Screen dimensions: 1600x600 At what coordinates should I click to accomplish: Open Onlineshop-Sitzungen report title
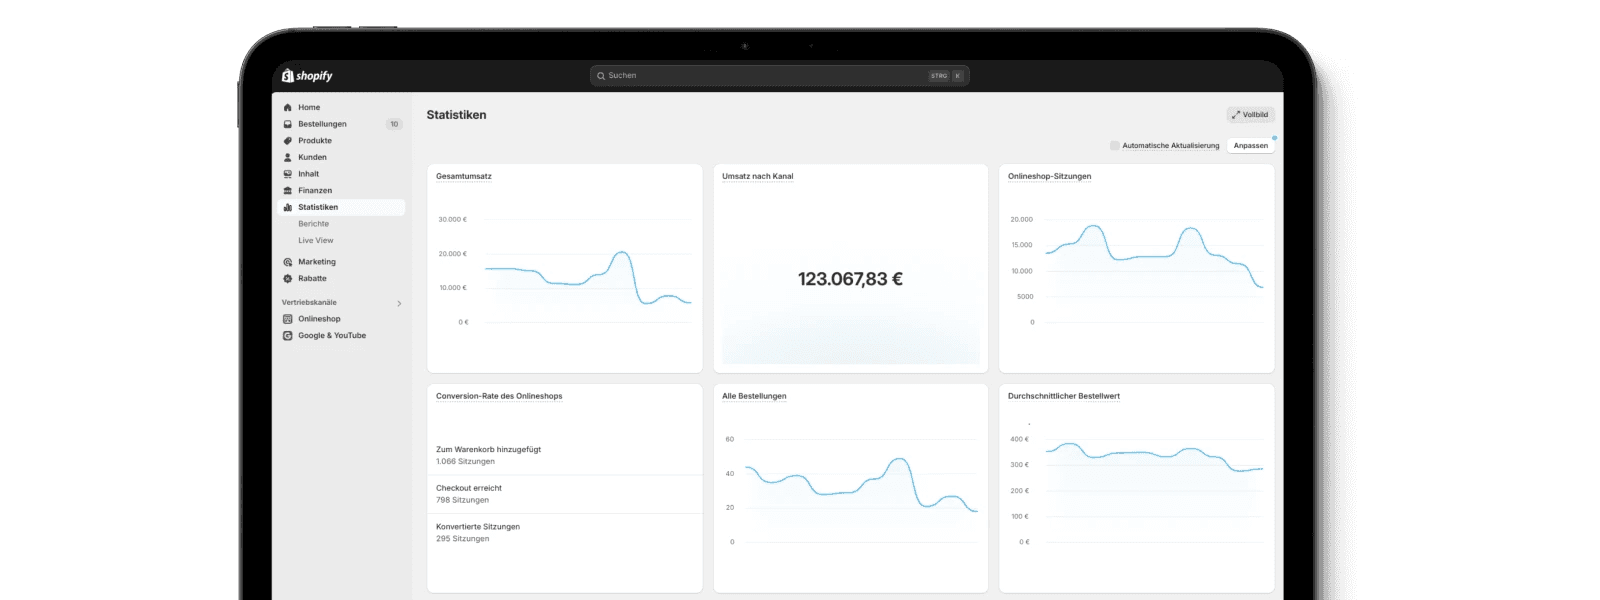(x=1050, y=176)
